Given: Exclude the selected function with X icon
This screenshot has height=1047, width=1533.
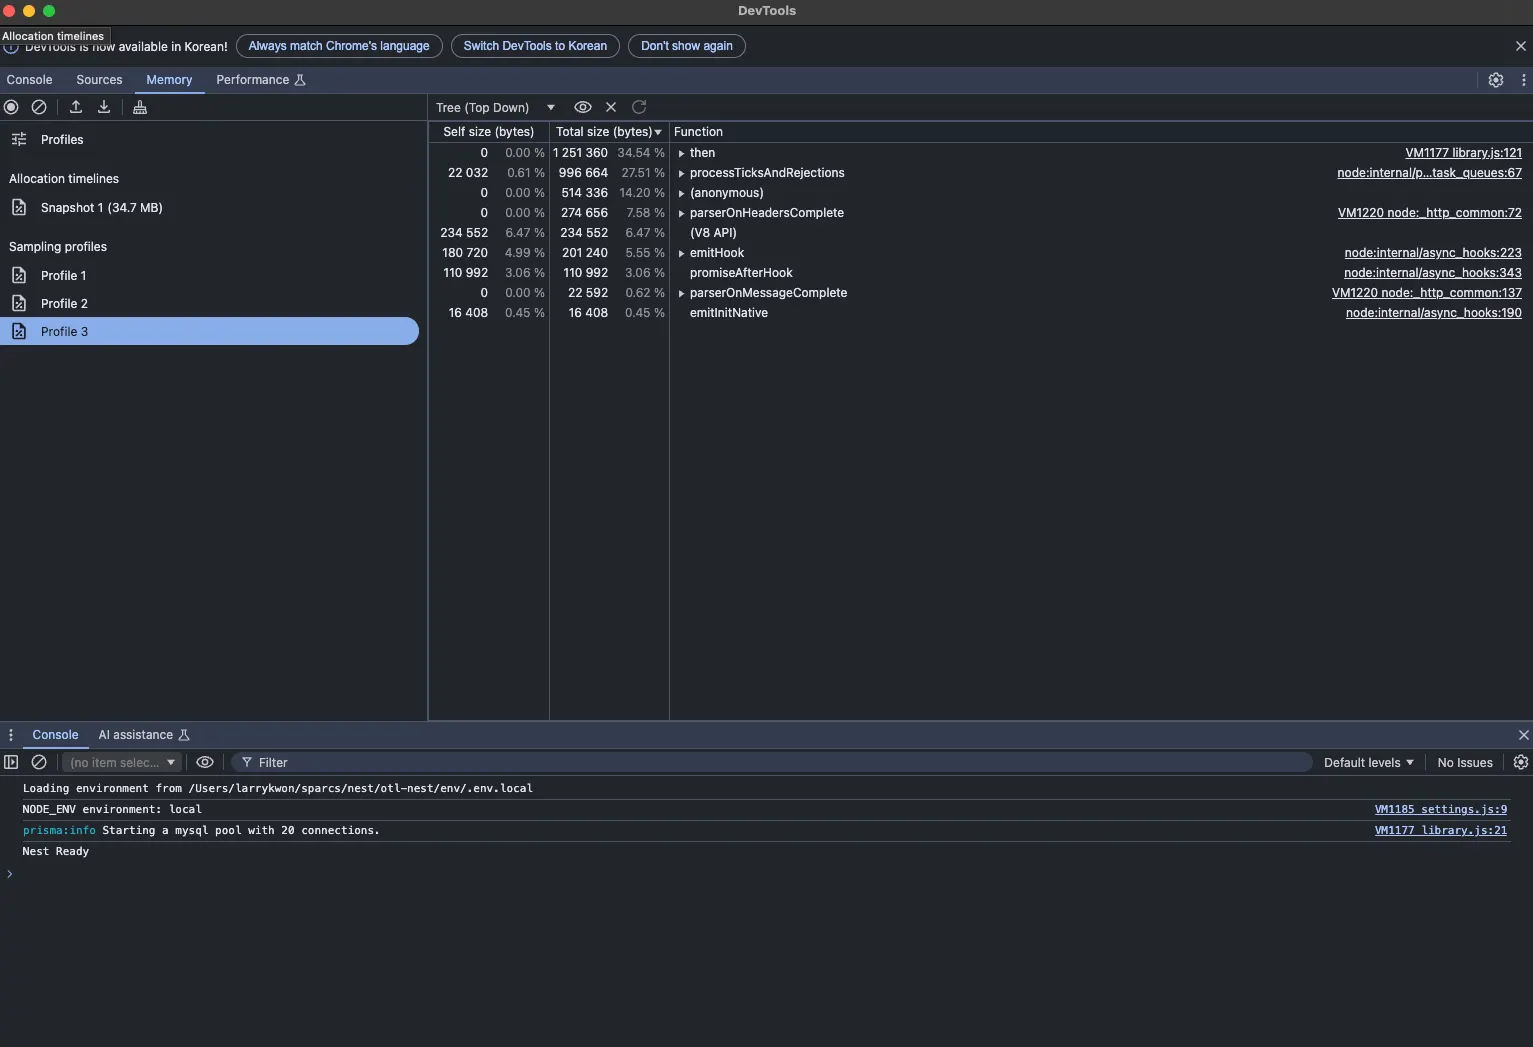Looking at the screenshot, I should click(x=611, y=107).
